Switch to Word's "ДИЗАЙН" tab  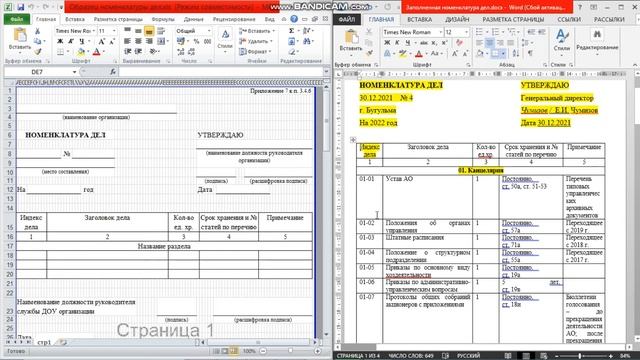coord(457,20)
